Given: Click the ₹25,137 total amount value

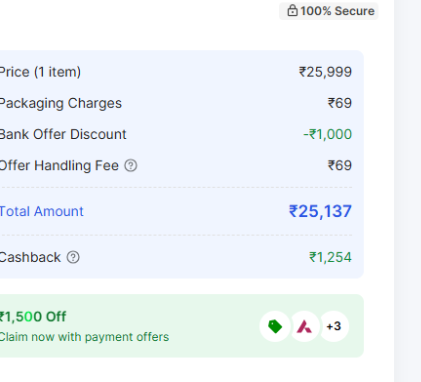Looking at the screenshot, I should [x=320, y=211].
